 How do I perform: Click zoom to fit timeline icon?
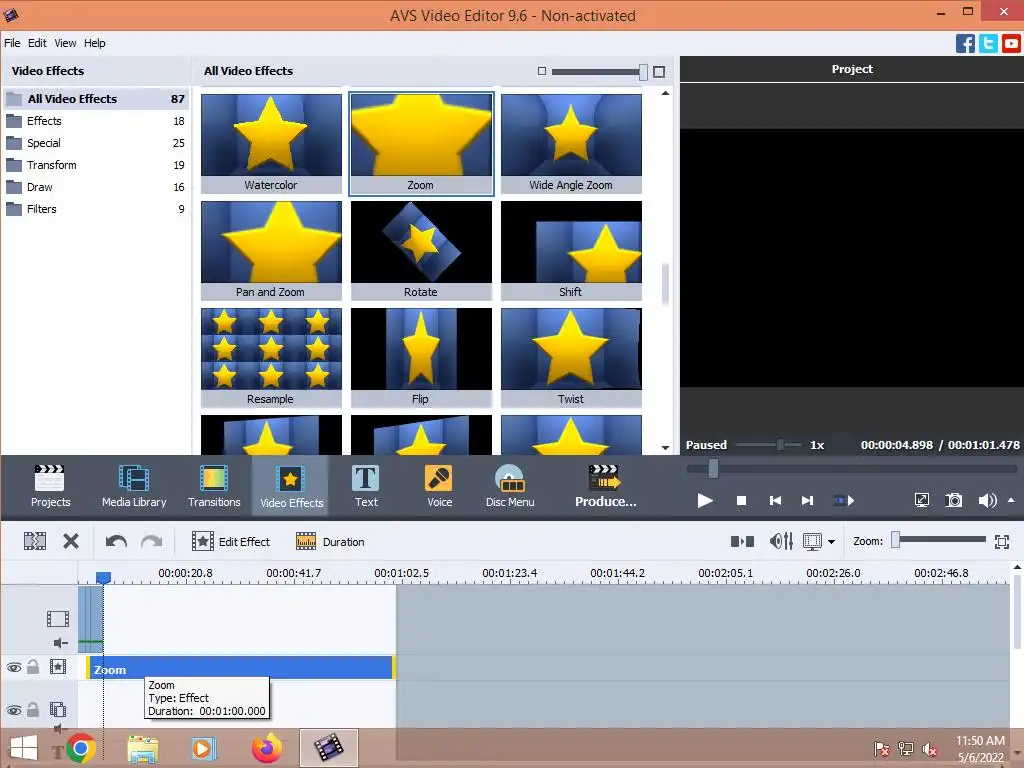(x=1002, y=541)
